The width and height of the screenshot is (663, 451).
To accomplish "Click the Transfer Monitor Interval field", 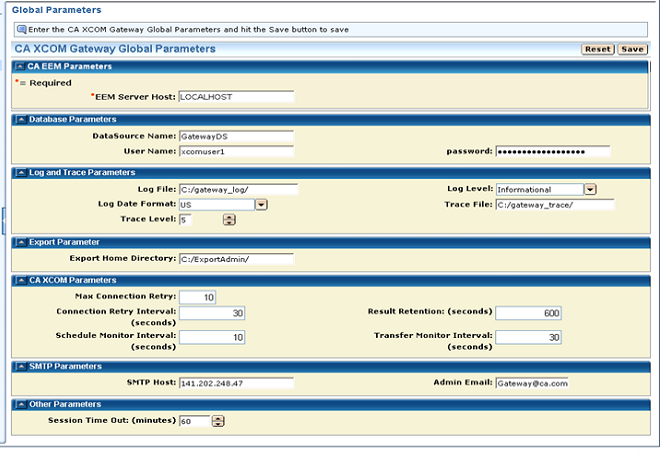I will pyautogui.click(x=529, y=337).
